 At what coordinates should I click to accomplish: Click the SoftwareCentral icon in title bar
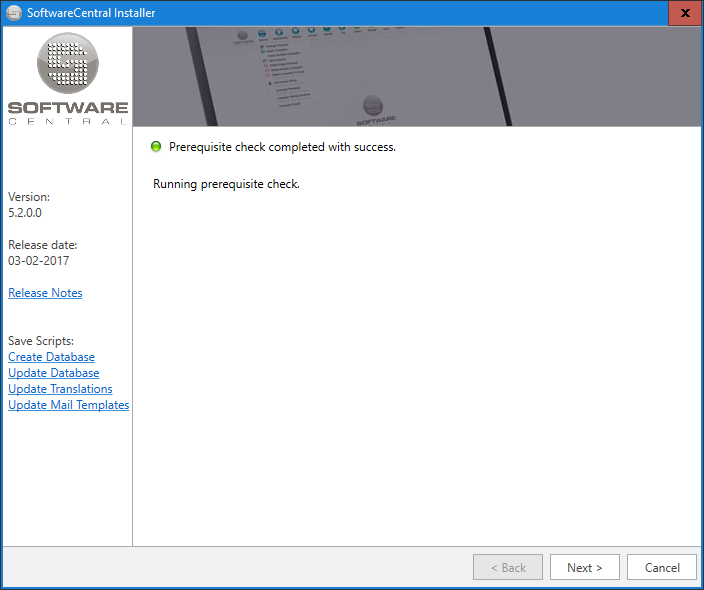(x=14, y=13)
